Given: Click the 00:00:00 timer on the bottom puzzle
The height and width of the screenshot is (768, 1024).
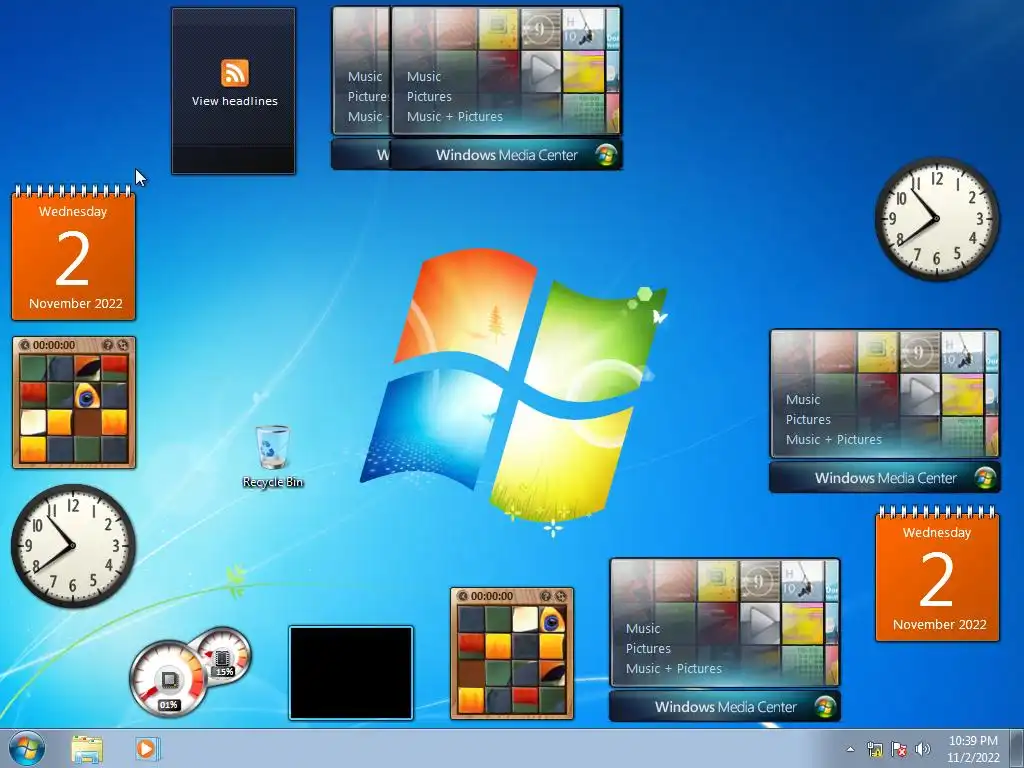Looking at the screenshot, I should [492, 596].
